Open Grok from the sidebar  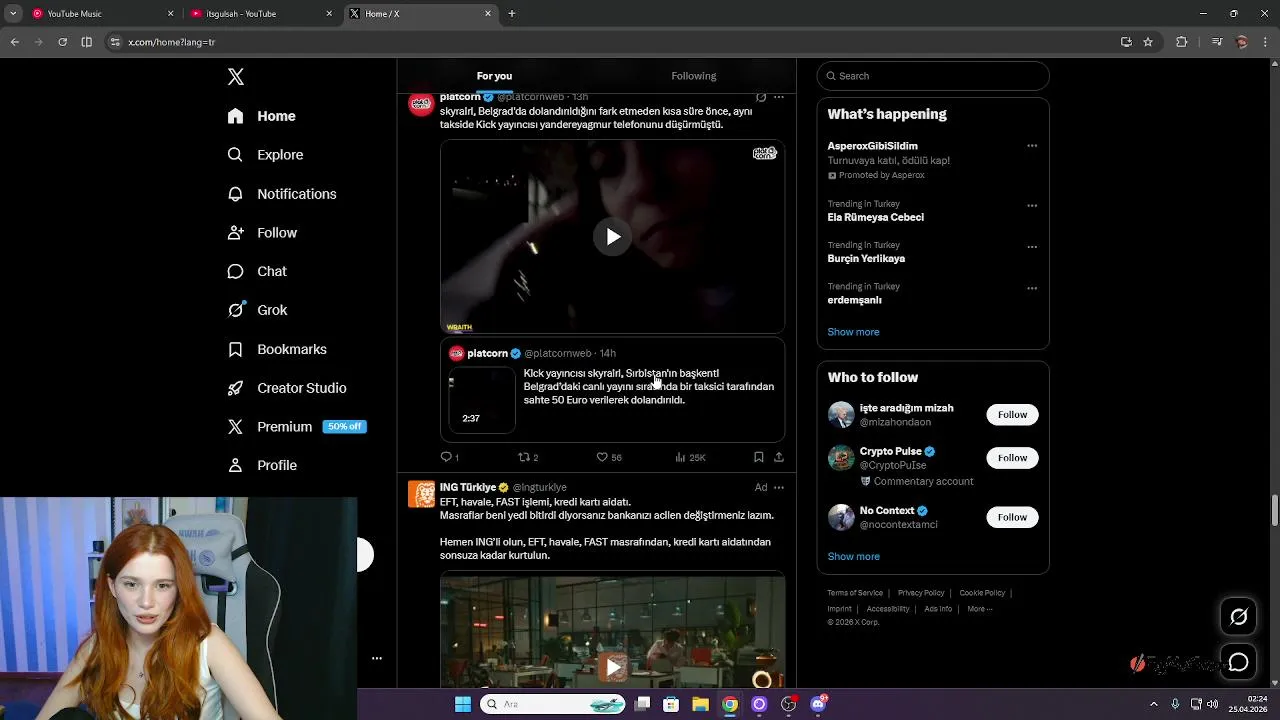[x=258, y=310]
